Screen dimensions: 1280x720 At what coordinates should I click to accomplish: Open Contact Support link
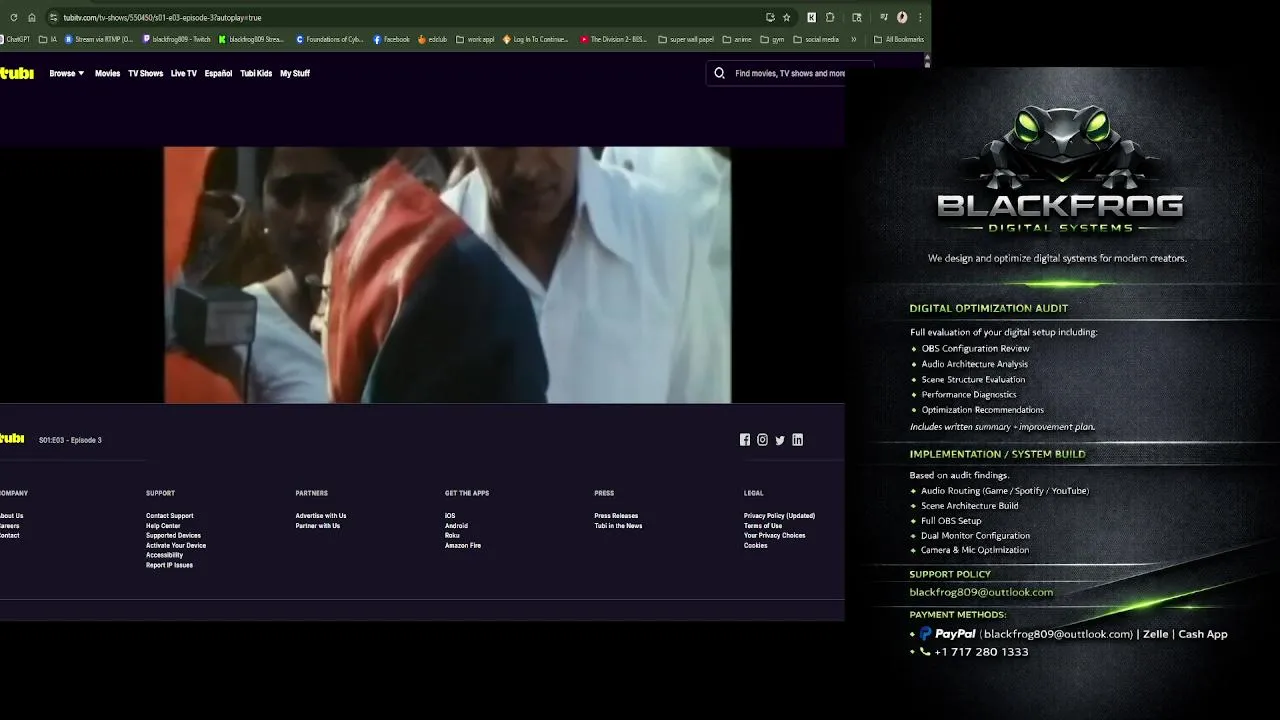coord(169,516)
